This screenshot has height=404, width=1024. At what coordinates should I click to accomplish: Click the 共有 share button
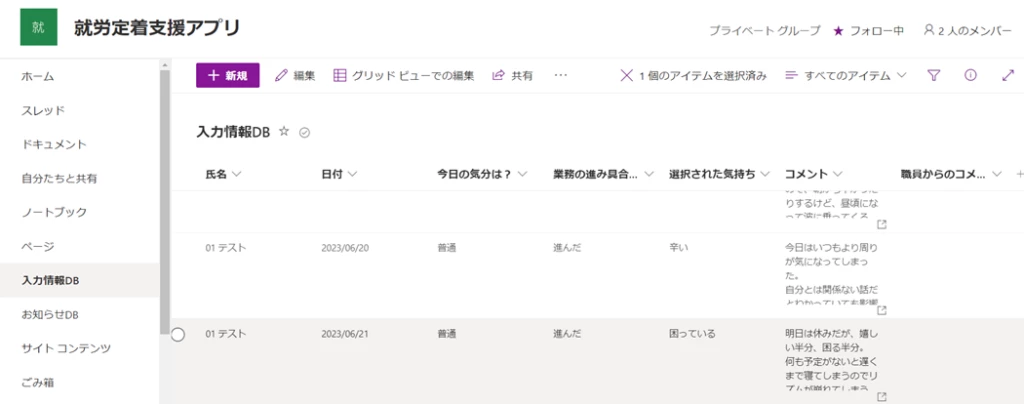tap(513, 76)
